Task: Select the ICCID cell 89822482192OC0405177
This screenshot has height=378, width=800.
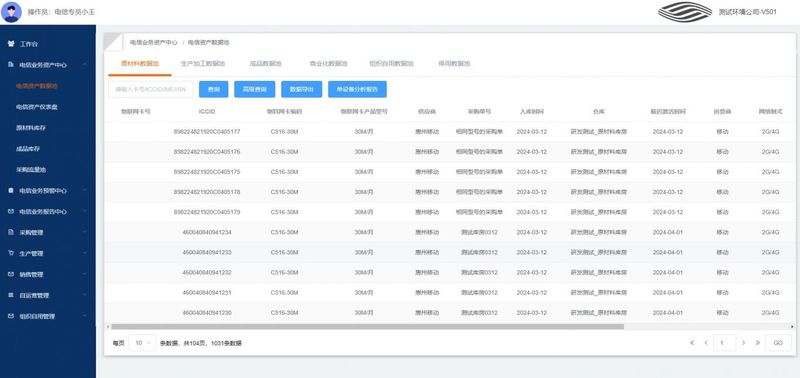Action: click(207, 132)
